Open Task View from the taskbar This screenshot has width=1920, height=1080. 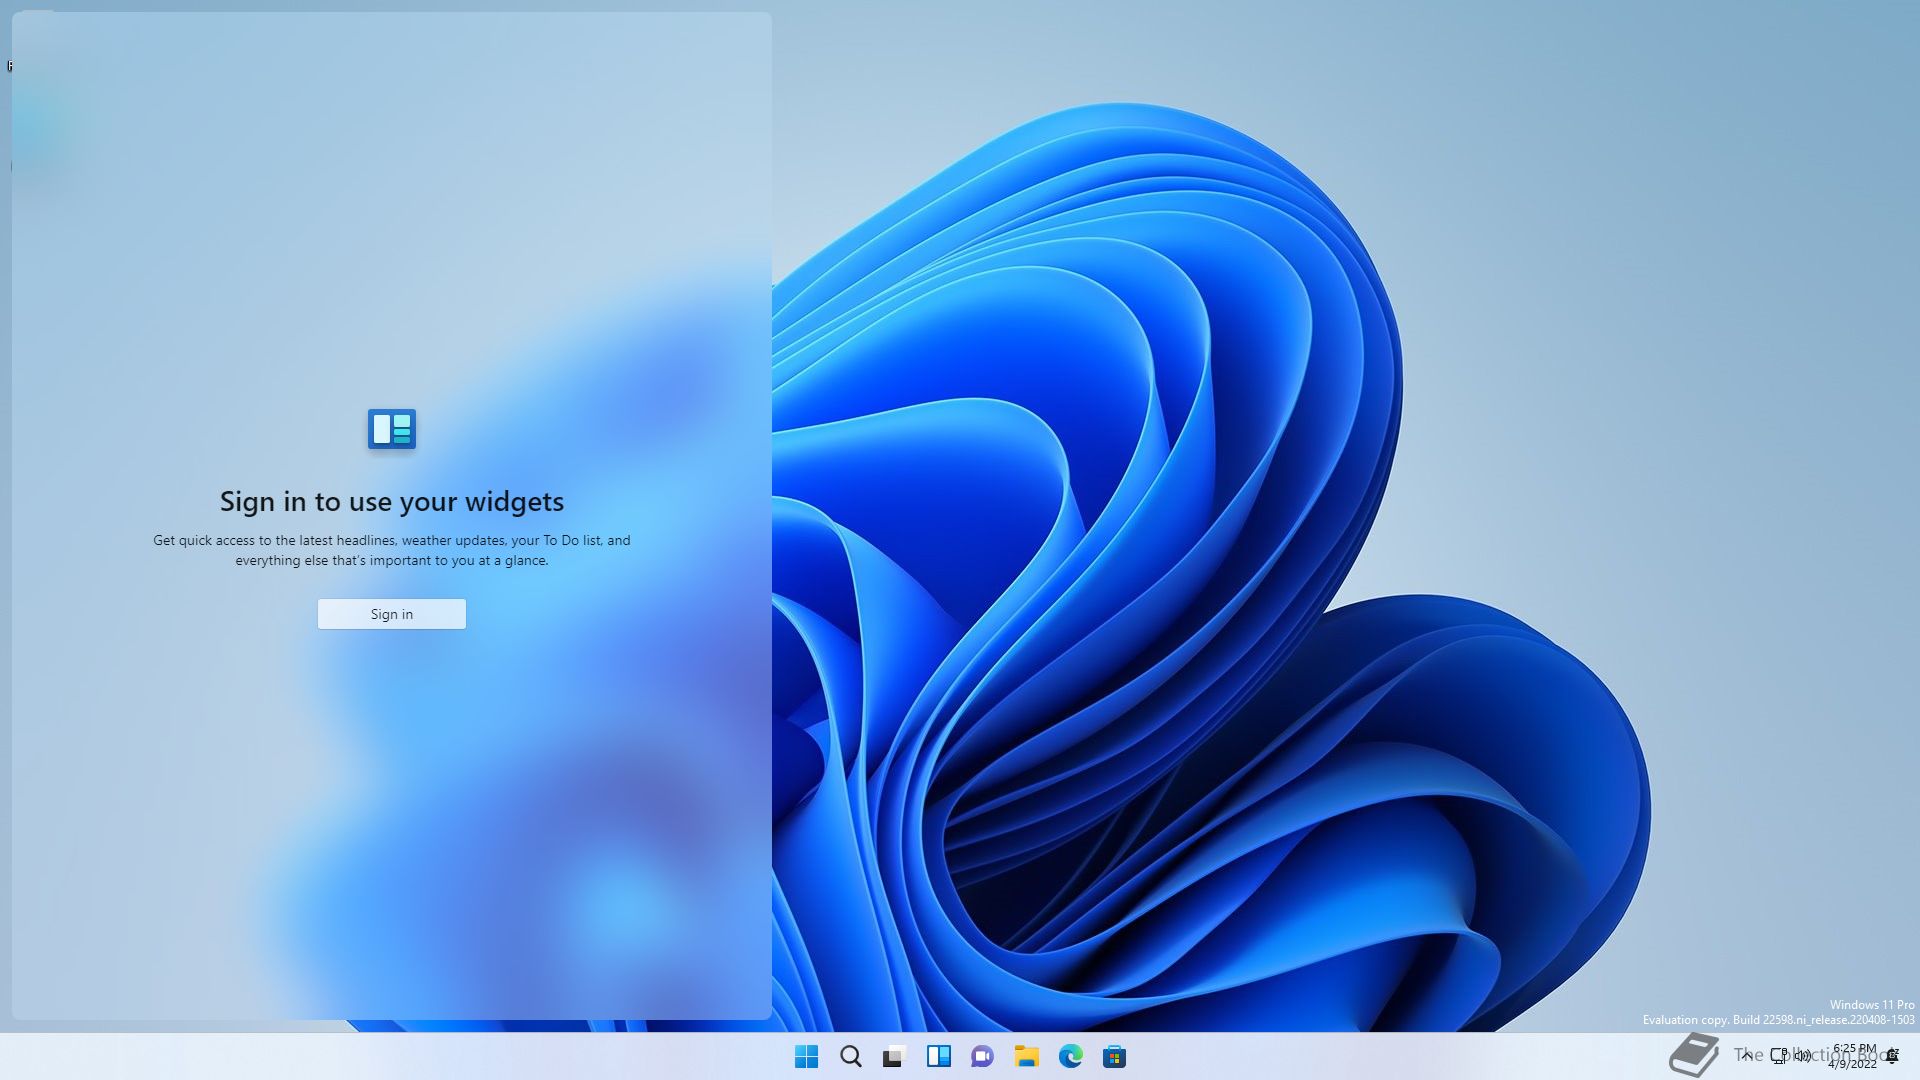[894, 1056]
